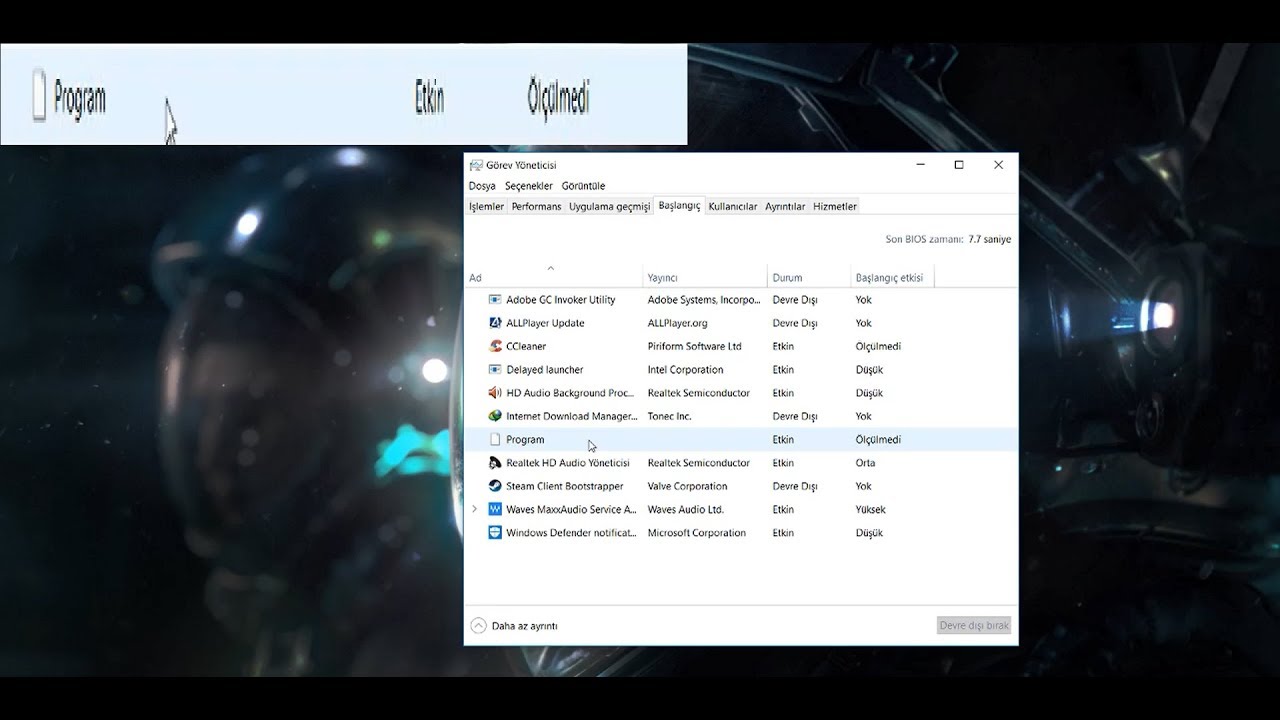
Task: Click the Waves MaxxAudio Service icon
Action: pos(494,509)
